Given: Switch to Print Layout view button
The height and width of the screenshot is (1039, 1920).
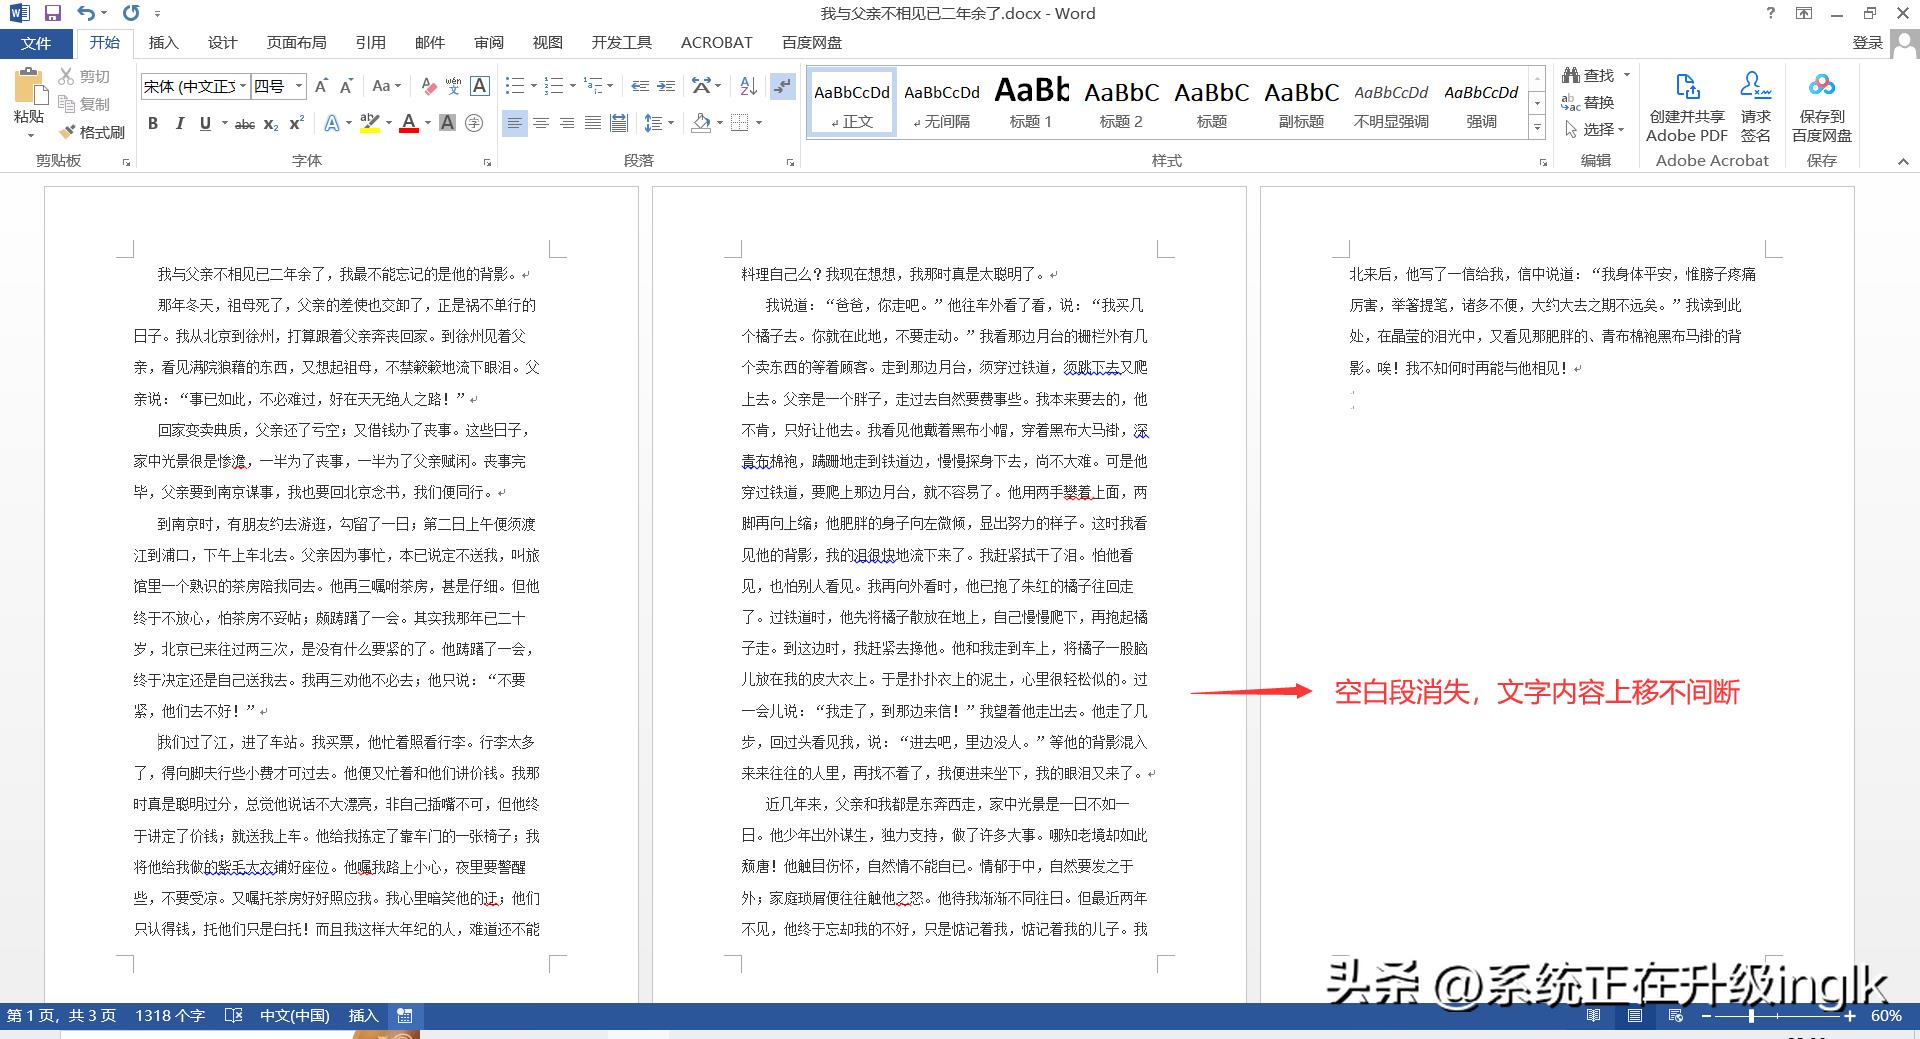Looking at the screenshot, I should coord(1634,1016).
